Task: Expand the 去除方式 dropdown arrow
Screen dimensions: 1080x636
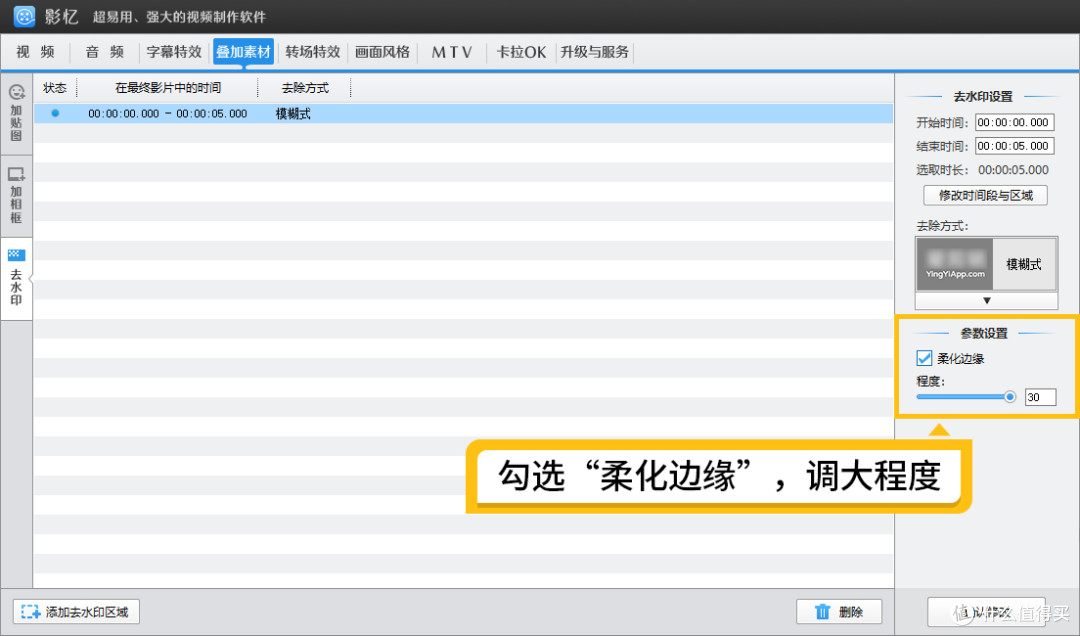Action: tap(986, 300)
